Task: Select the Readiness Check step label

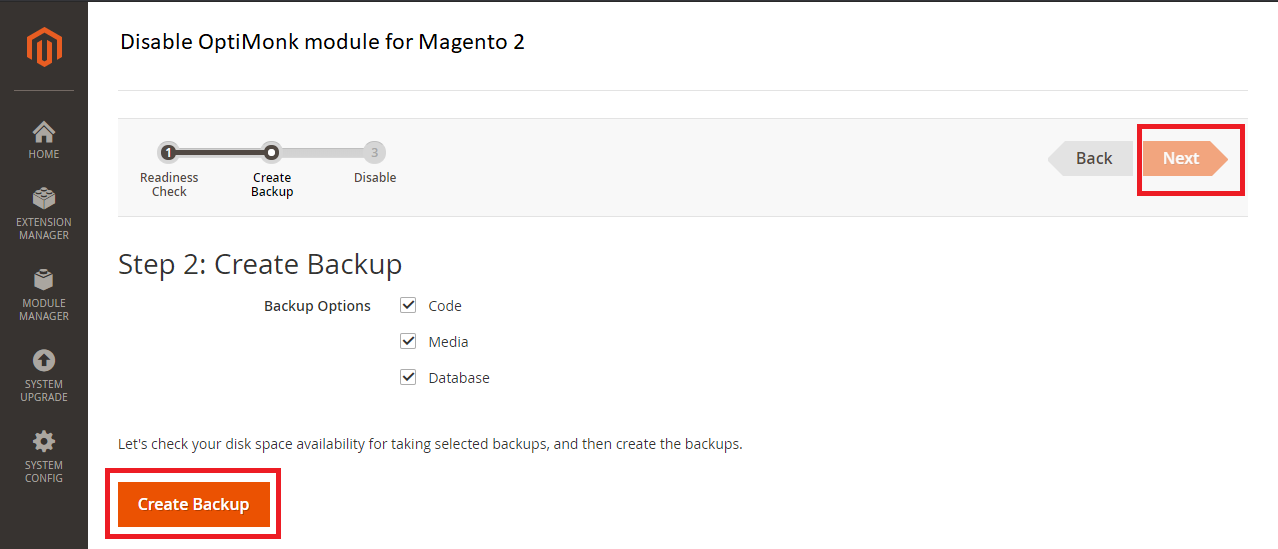Action: coord(169,185)
